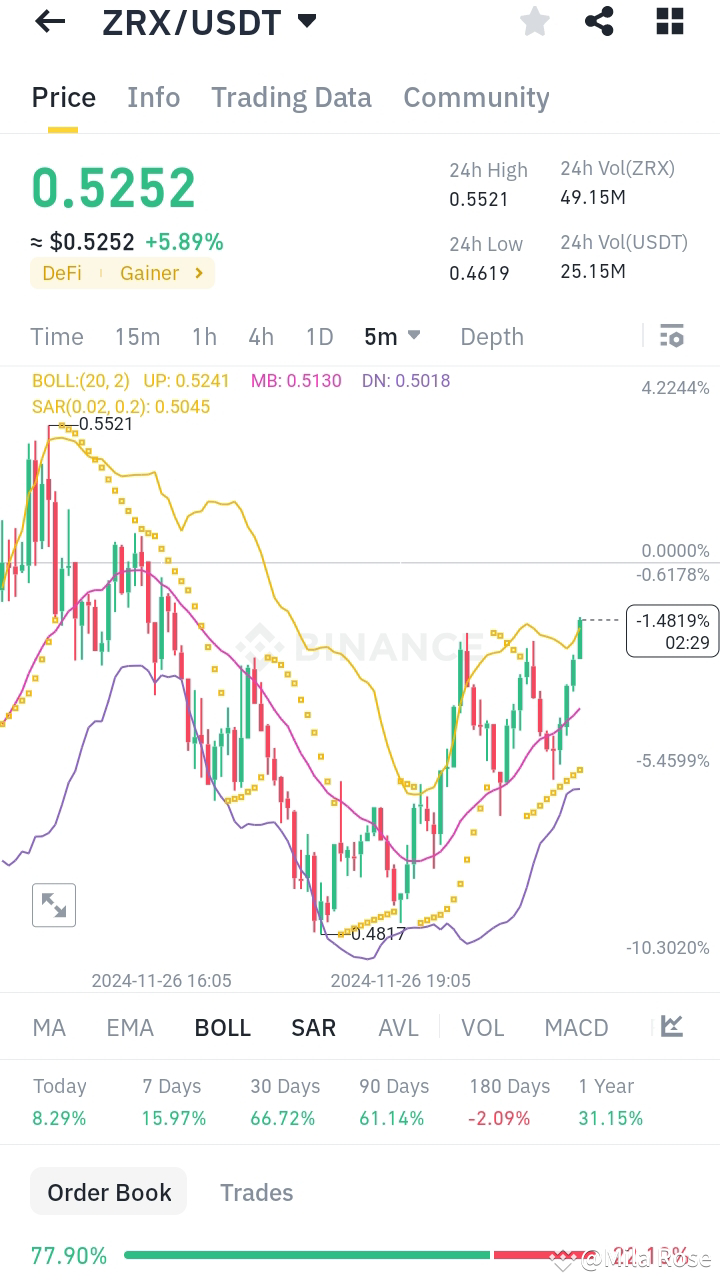Image resolution: width=720 pixels, height=1281 pixels.
Task: Open chart display settings icon beside Depth
Action: pos(671,336)
